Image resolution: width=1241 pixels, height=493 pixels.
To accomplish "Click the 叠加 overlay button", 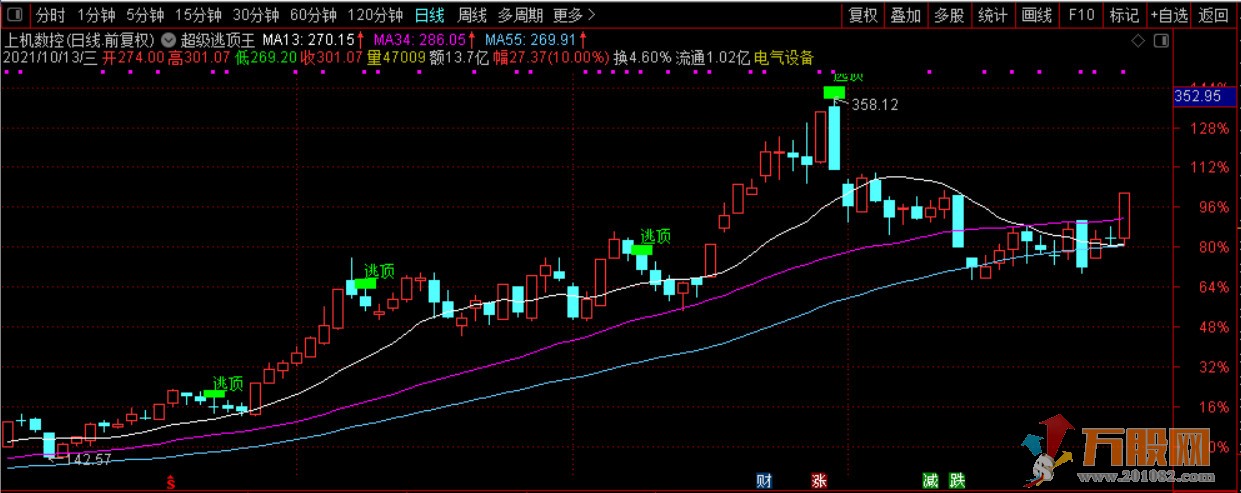I will (906, 15).
